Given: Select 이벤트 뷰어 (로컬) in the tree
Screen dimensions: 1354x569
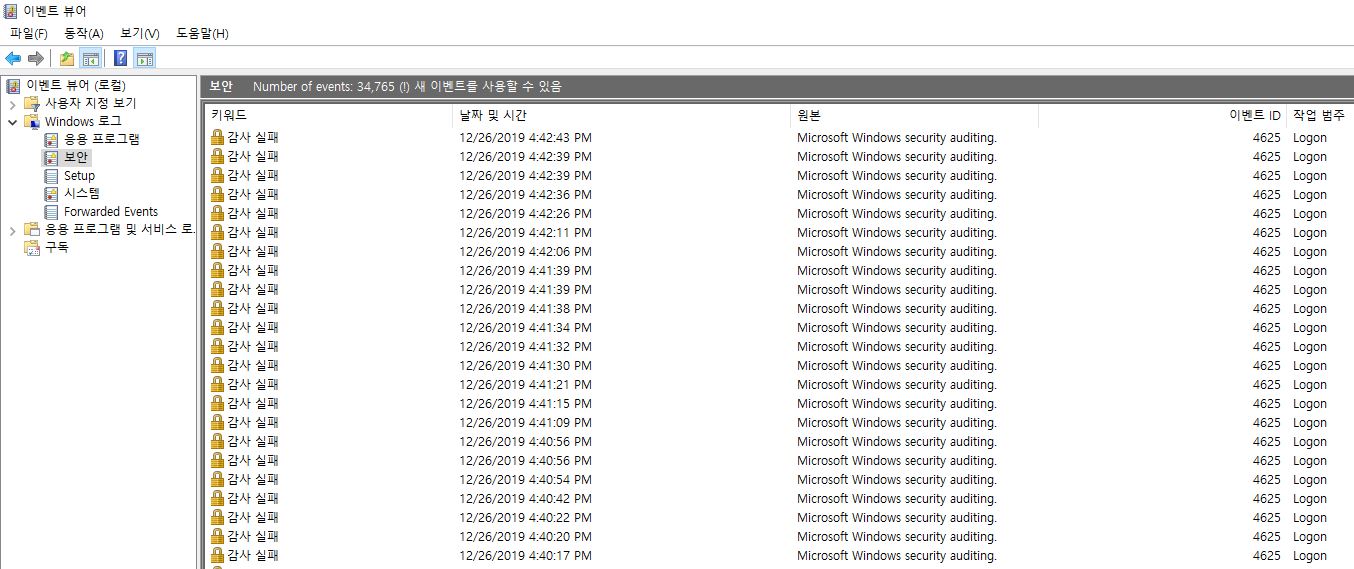Looking at the screenshot, I should click(76, 85).
